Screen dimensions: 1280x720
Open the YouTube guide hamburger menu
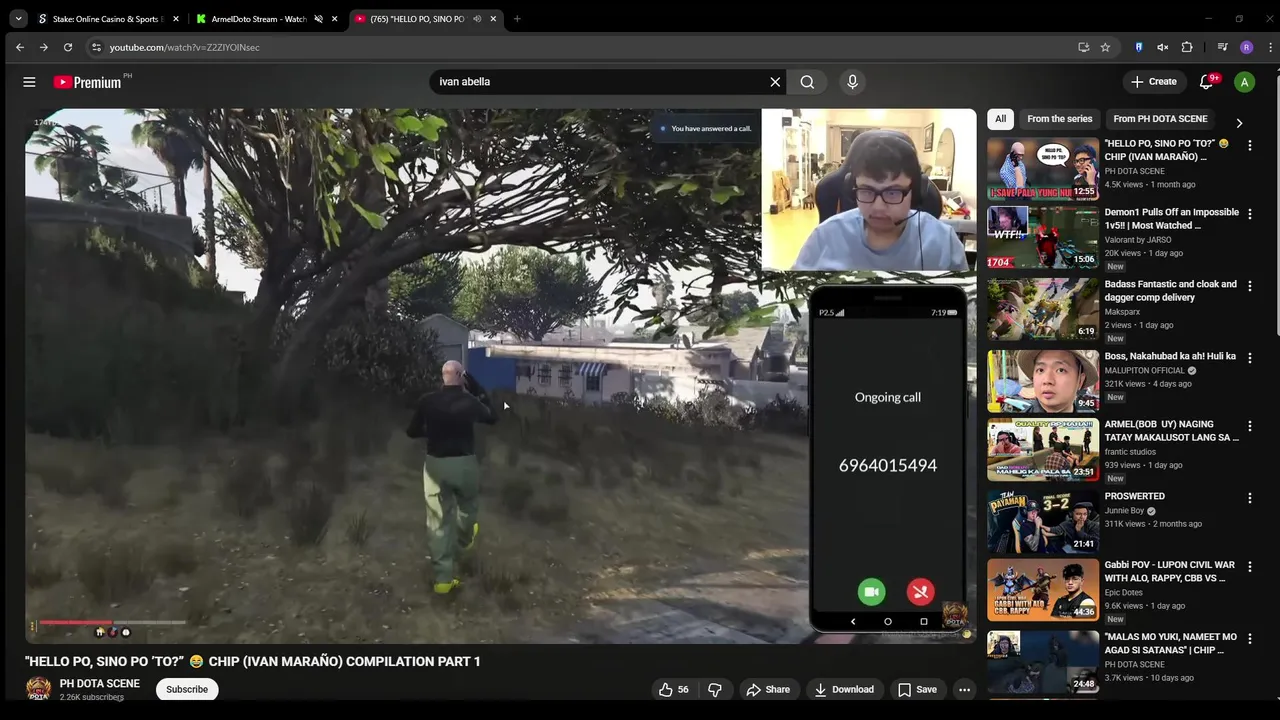29,82
